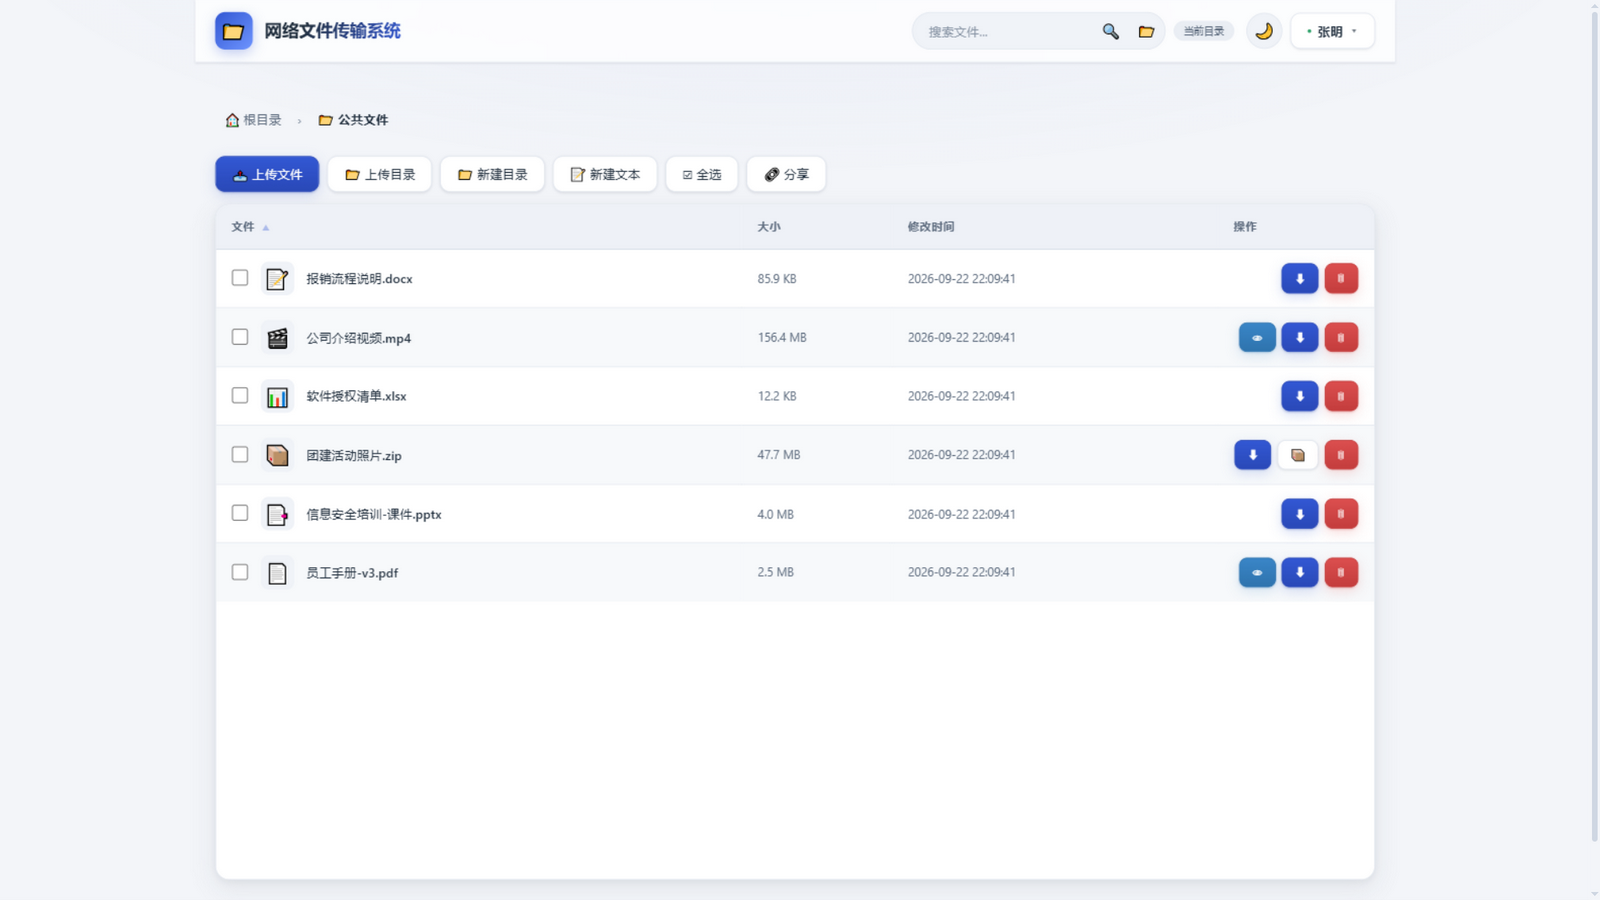This screenshot has height=900, width=1600.
Task: Click the mp4 clapperboard icon
Action: 277,338
